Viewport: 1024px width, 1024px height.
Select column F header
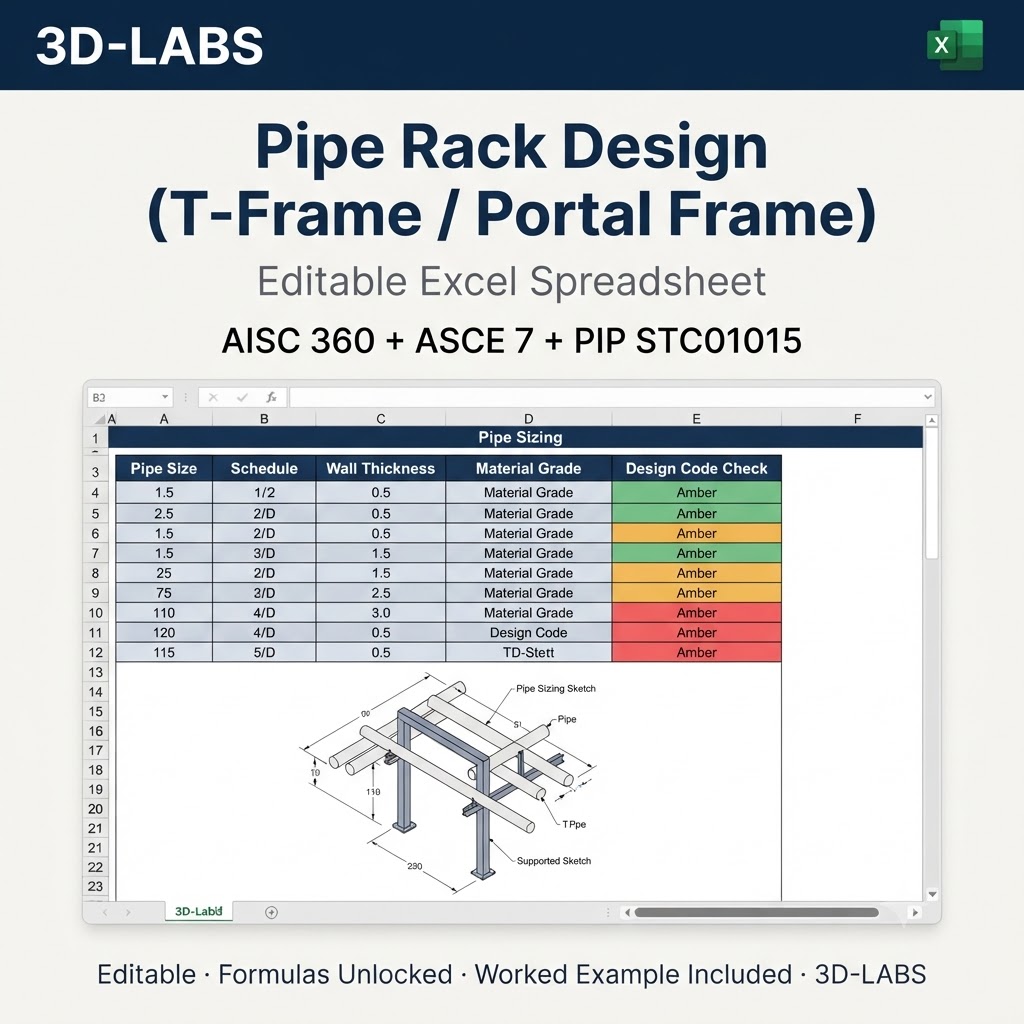(857, 419)
